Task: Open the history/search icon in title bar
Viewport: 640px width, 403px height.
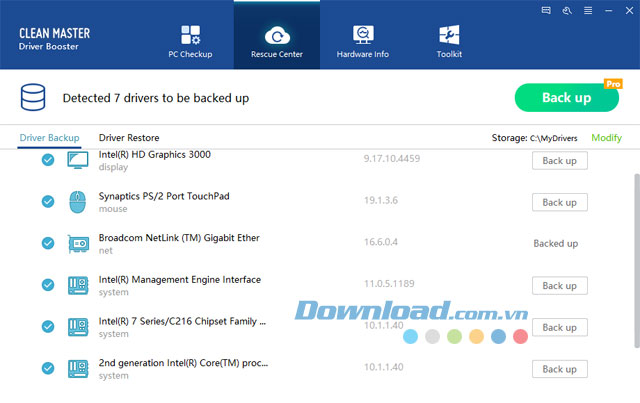Action: click(567, 11)
